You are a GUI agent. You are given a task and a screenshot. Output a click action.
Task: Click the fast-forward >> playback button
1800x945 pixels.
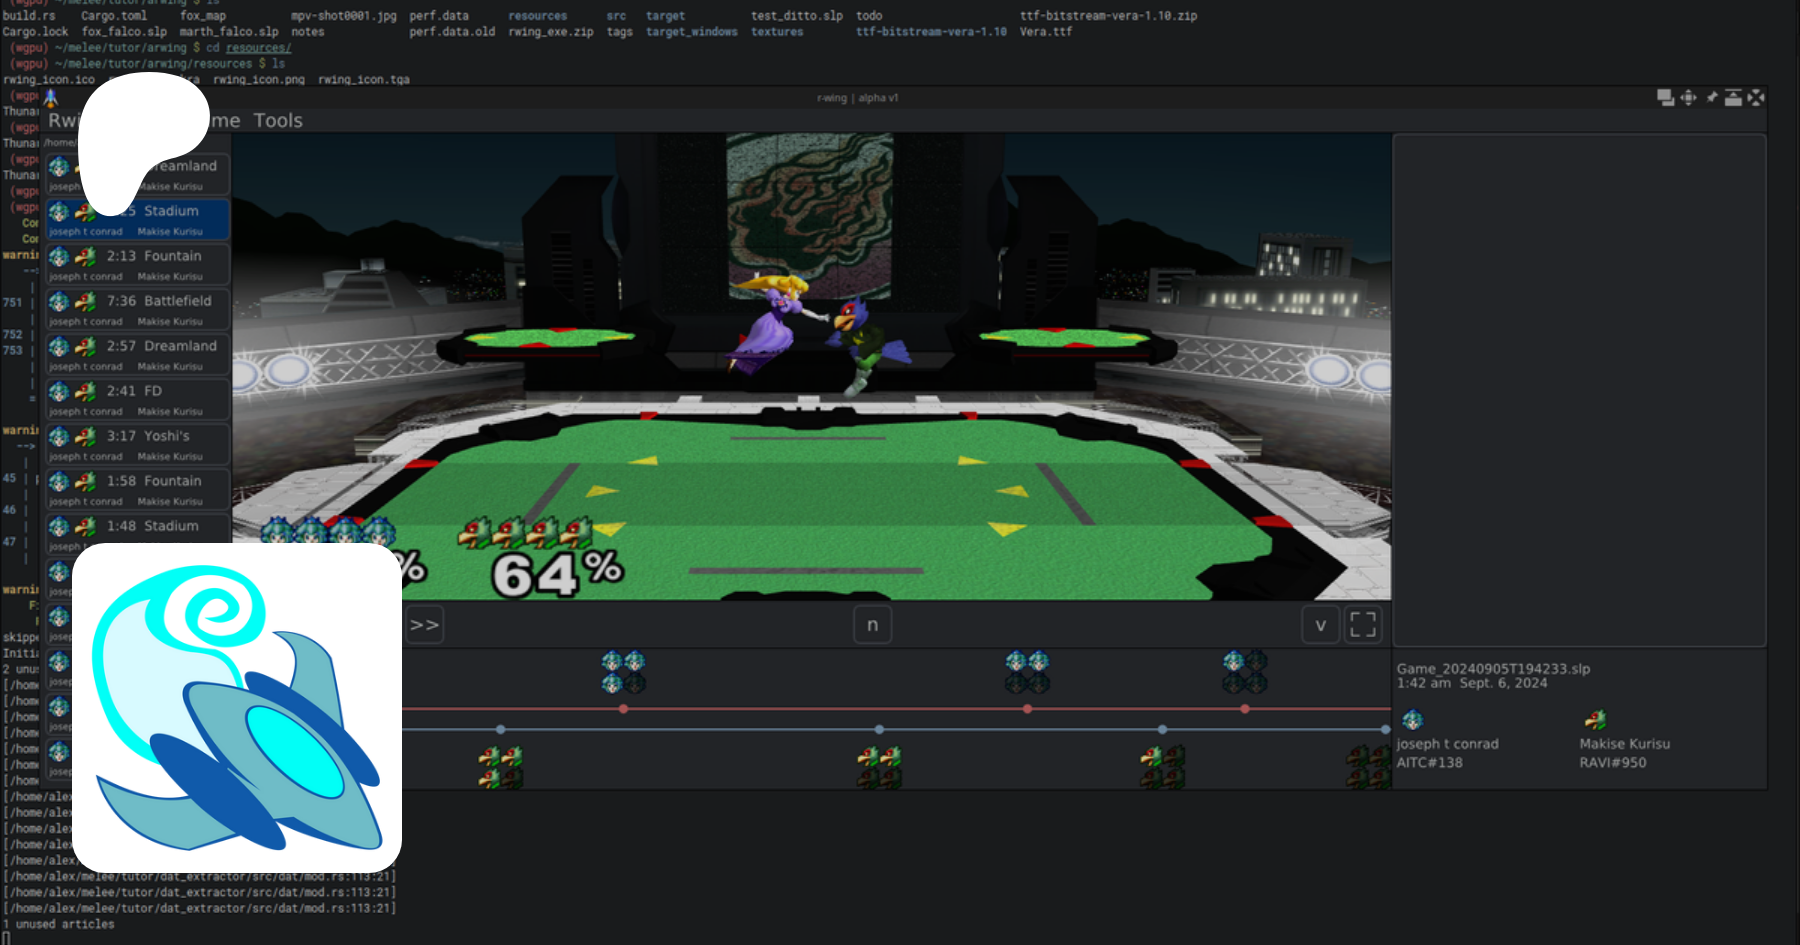point(424,625)
